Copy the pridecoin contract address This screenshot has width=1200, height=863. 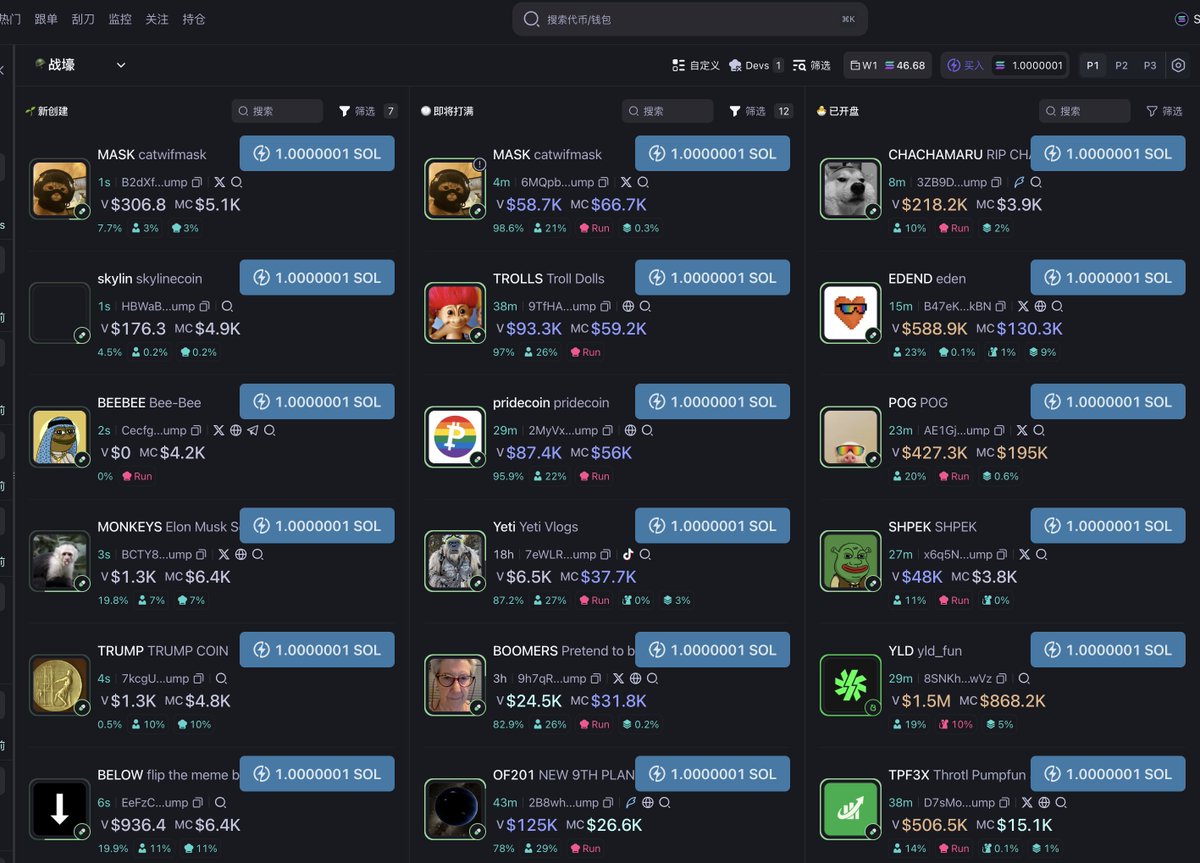[609, 430]
